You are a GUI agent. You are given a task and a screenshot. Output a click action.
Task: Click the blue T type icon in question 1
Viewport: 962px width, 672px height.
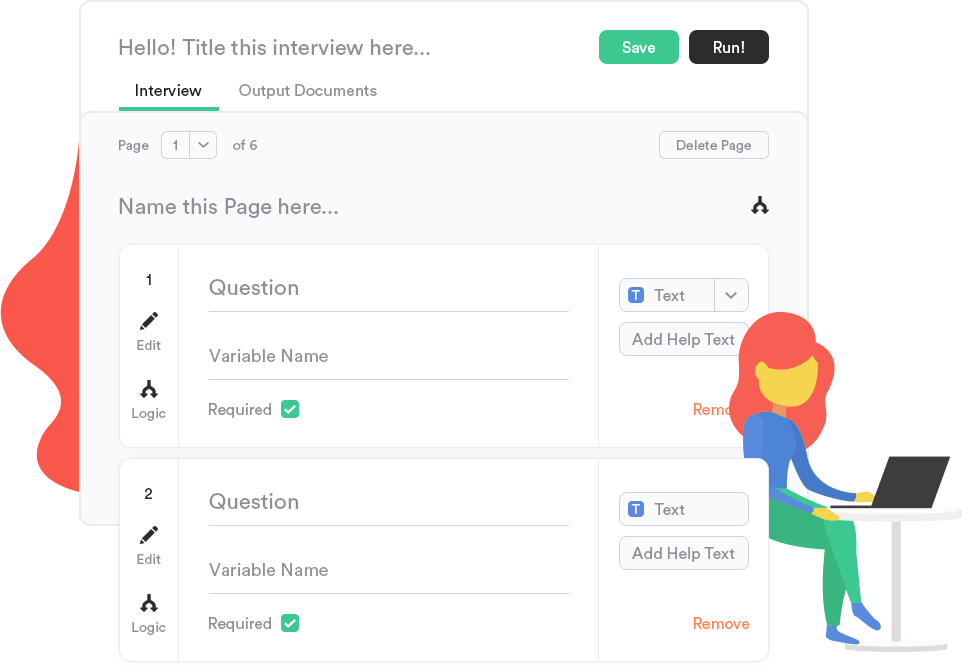[636, 295]
